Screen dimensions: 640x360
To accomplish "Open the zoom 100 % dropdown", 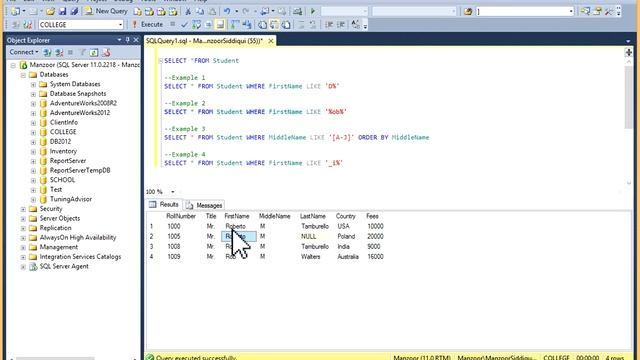I will coord(173,192).
